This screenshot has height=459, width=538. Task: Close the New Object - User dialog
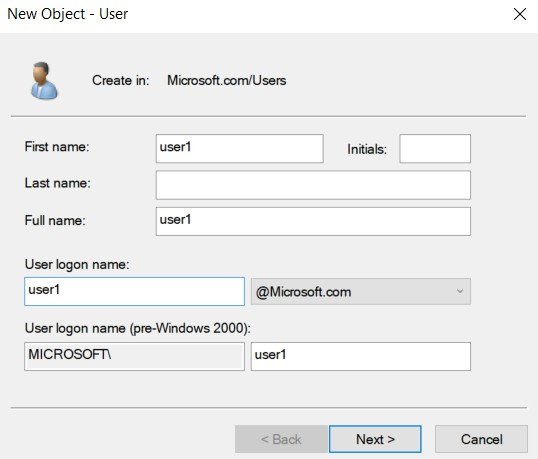pos(519,14)
